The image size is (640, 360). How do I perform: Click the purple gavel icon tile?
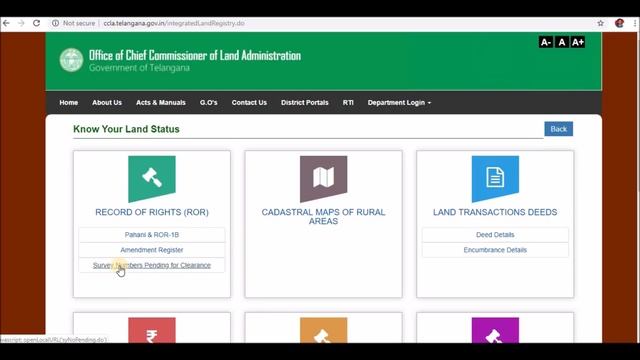(495, 330)
